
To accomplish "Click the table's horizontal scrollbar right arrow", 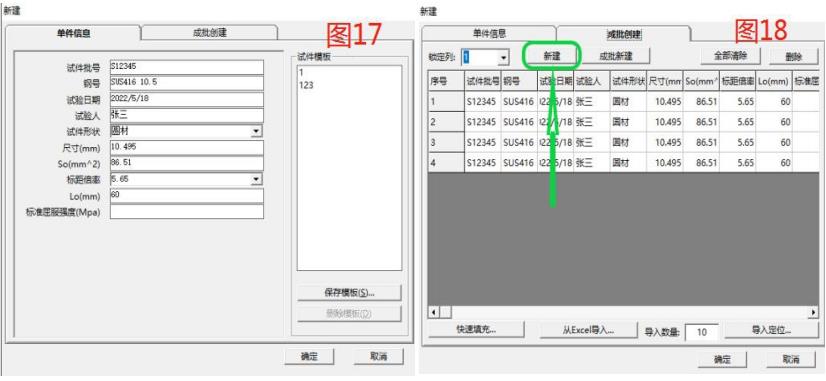I will coord(813,312).
